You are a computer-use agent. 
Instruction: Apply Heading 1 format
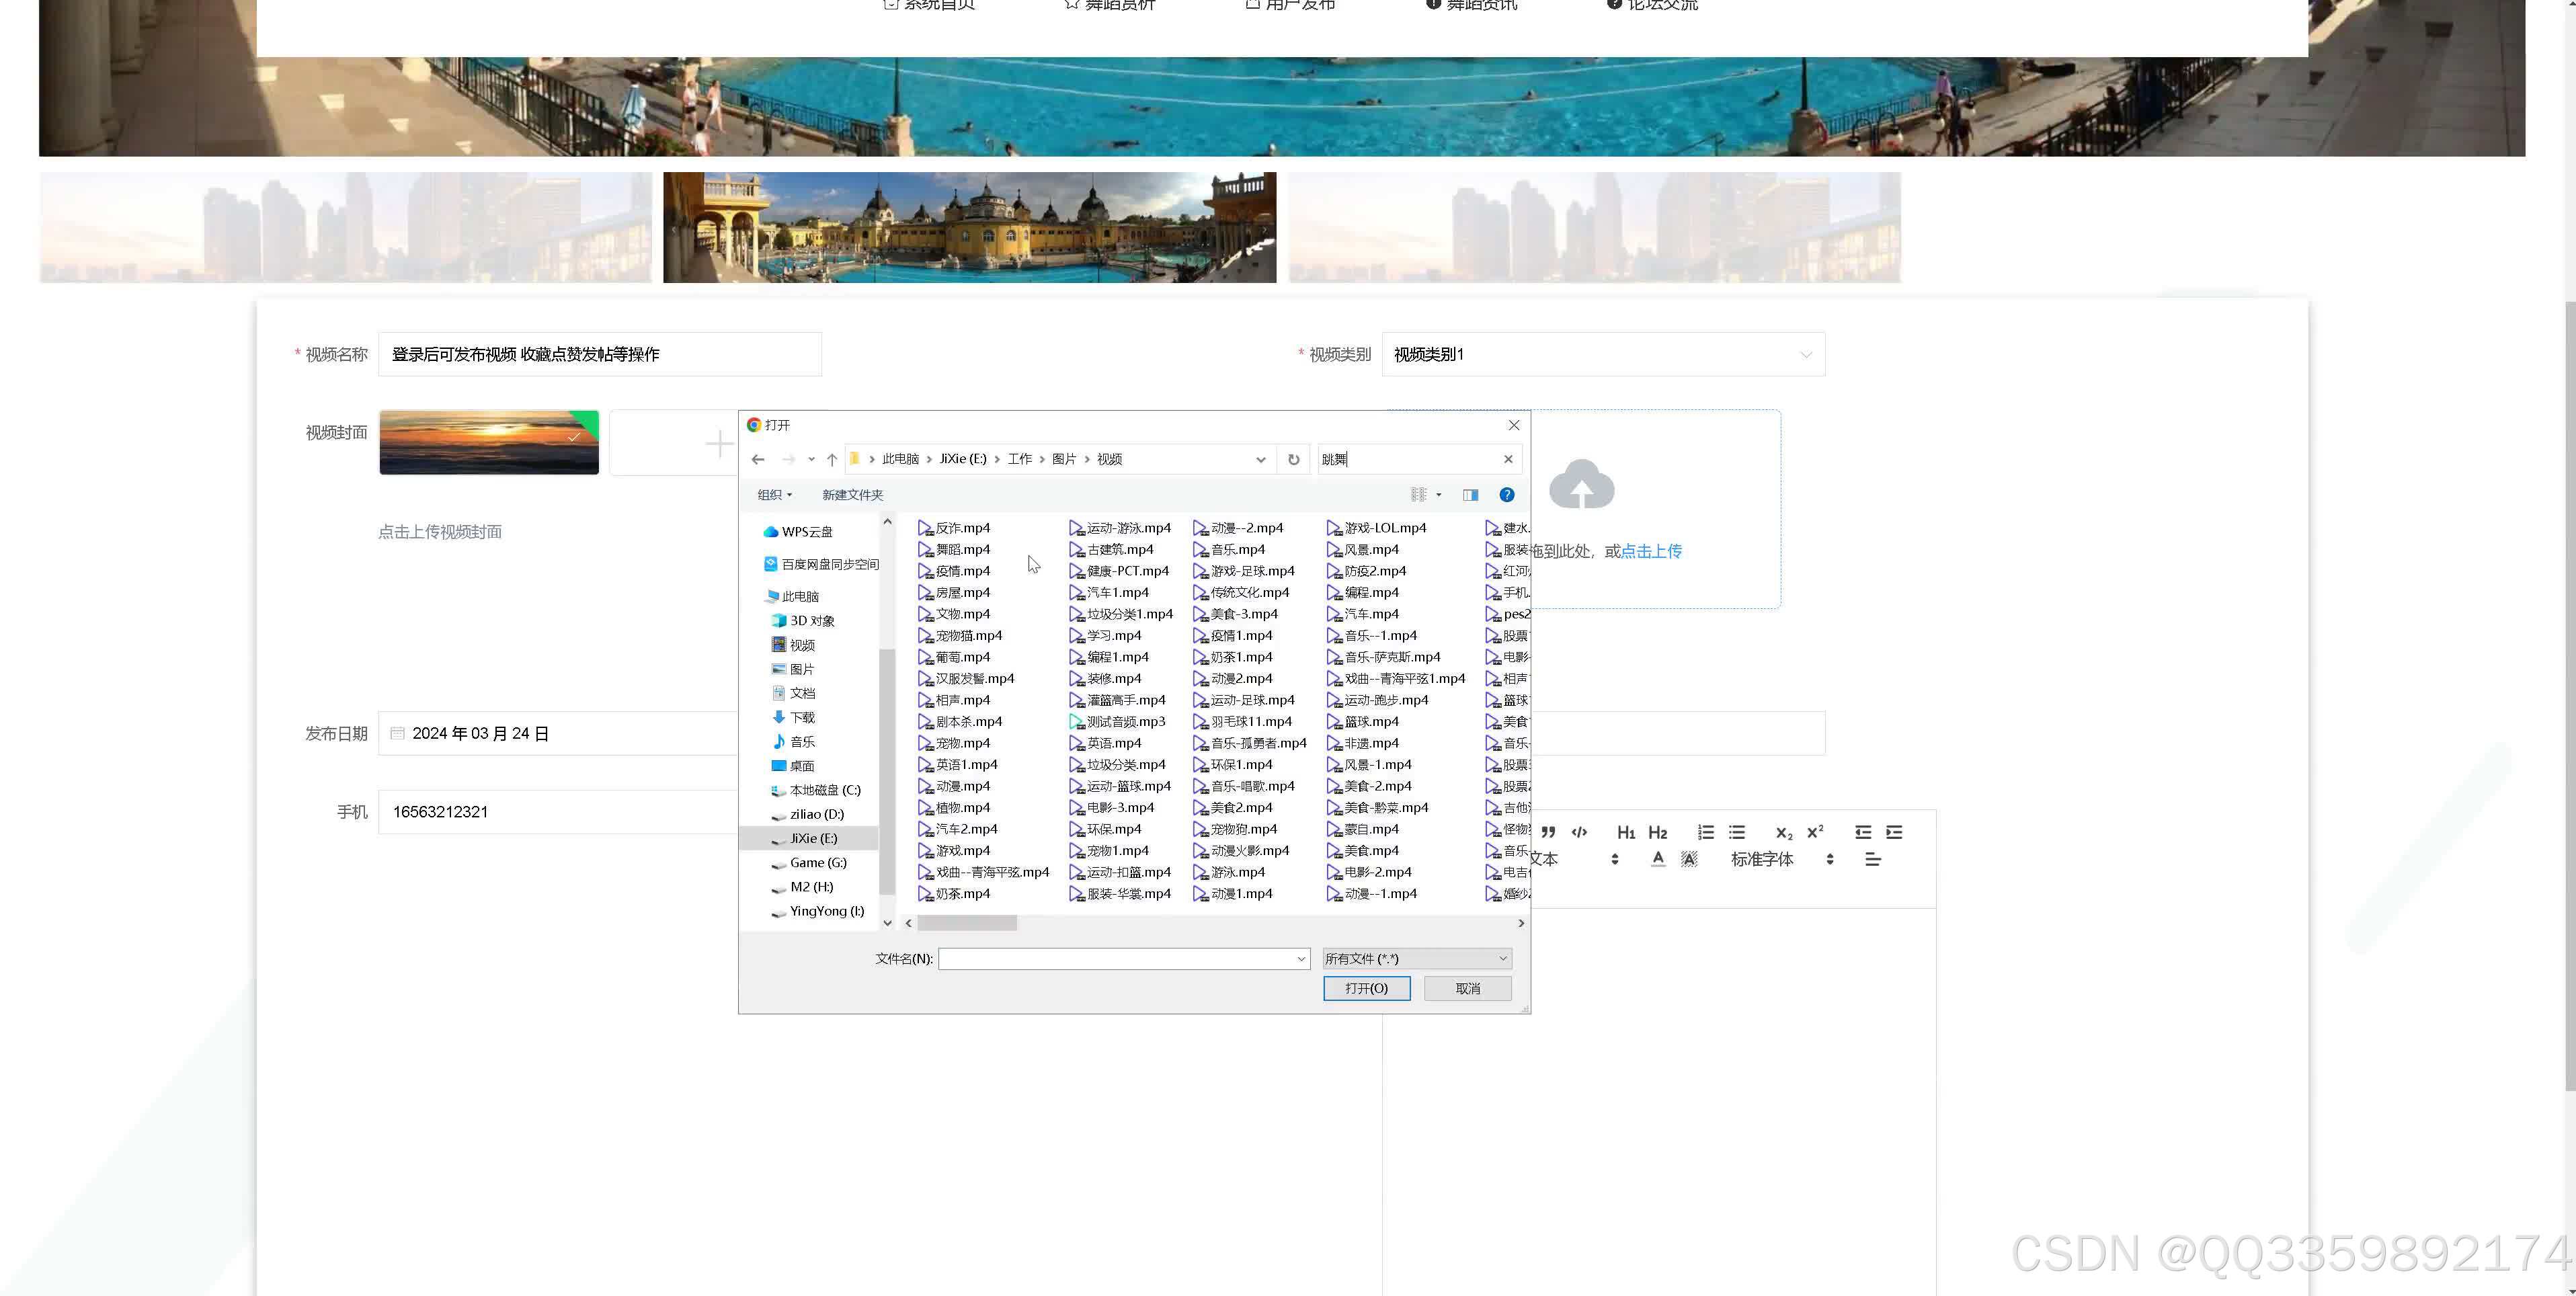(1626, 832)
